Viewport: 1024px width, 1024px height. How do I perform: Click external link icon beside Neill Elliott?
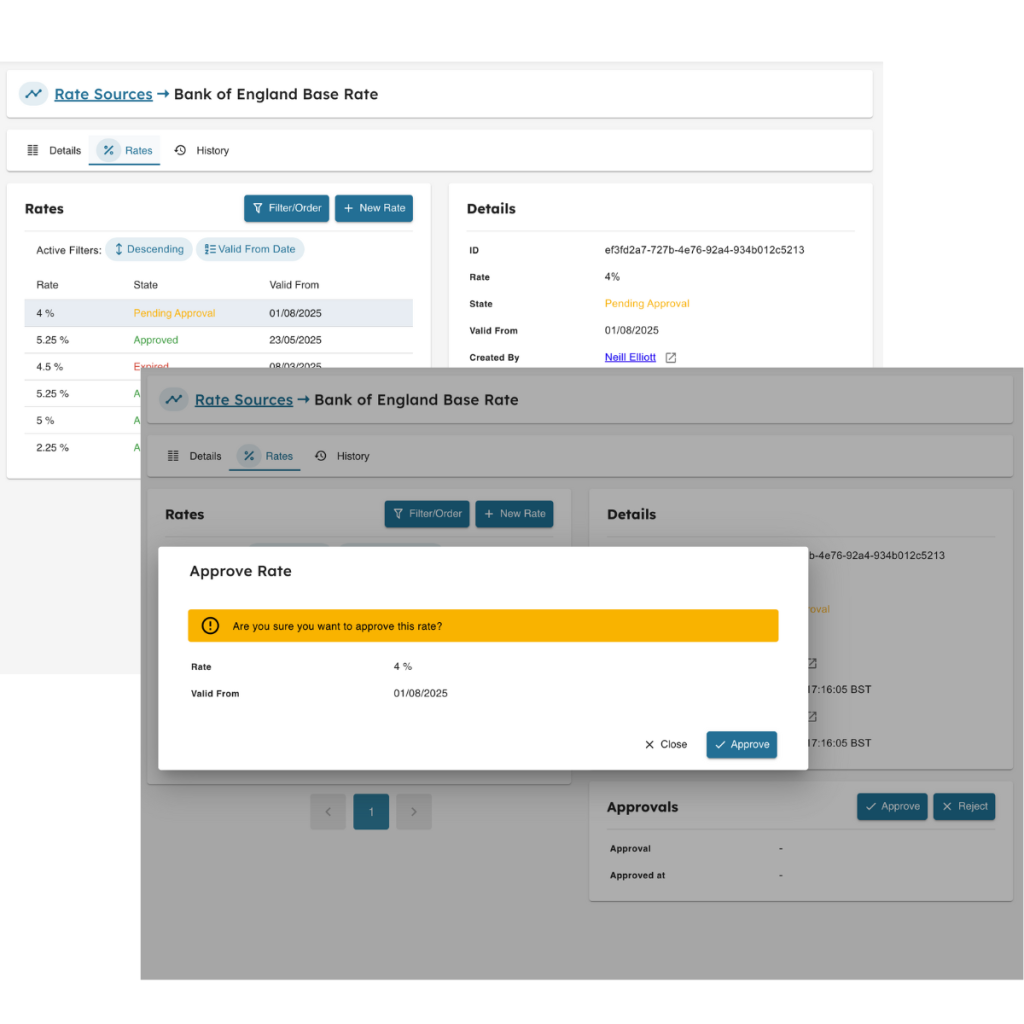pos(671,357)
